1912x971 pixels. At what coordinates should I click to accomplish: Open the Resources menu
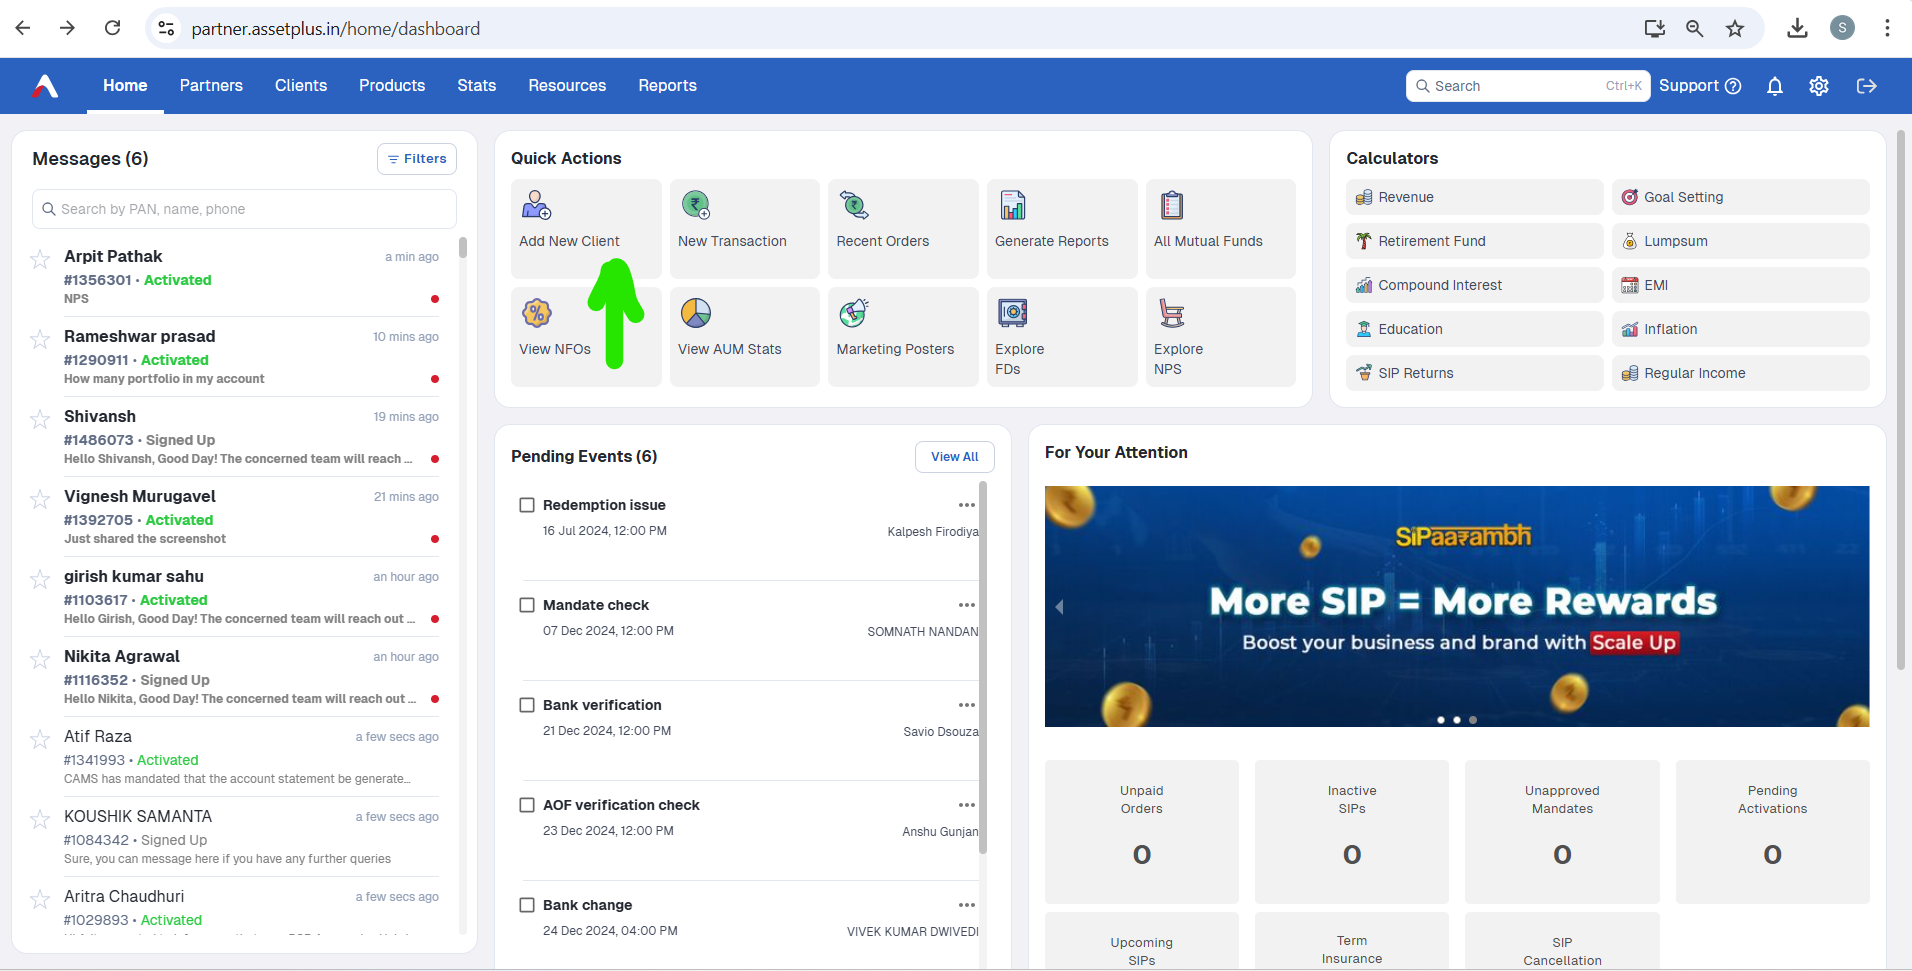click(567, 86)
